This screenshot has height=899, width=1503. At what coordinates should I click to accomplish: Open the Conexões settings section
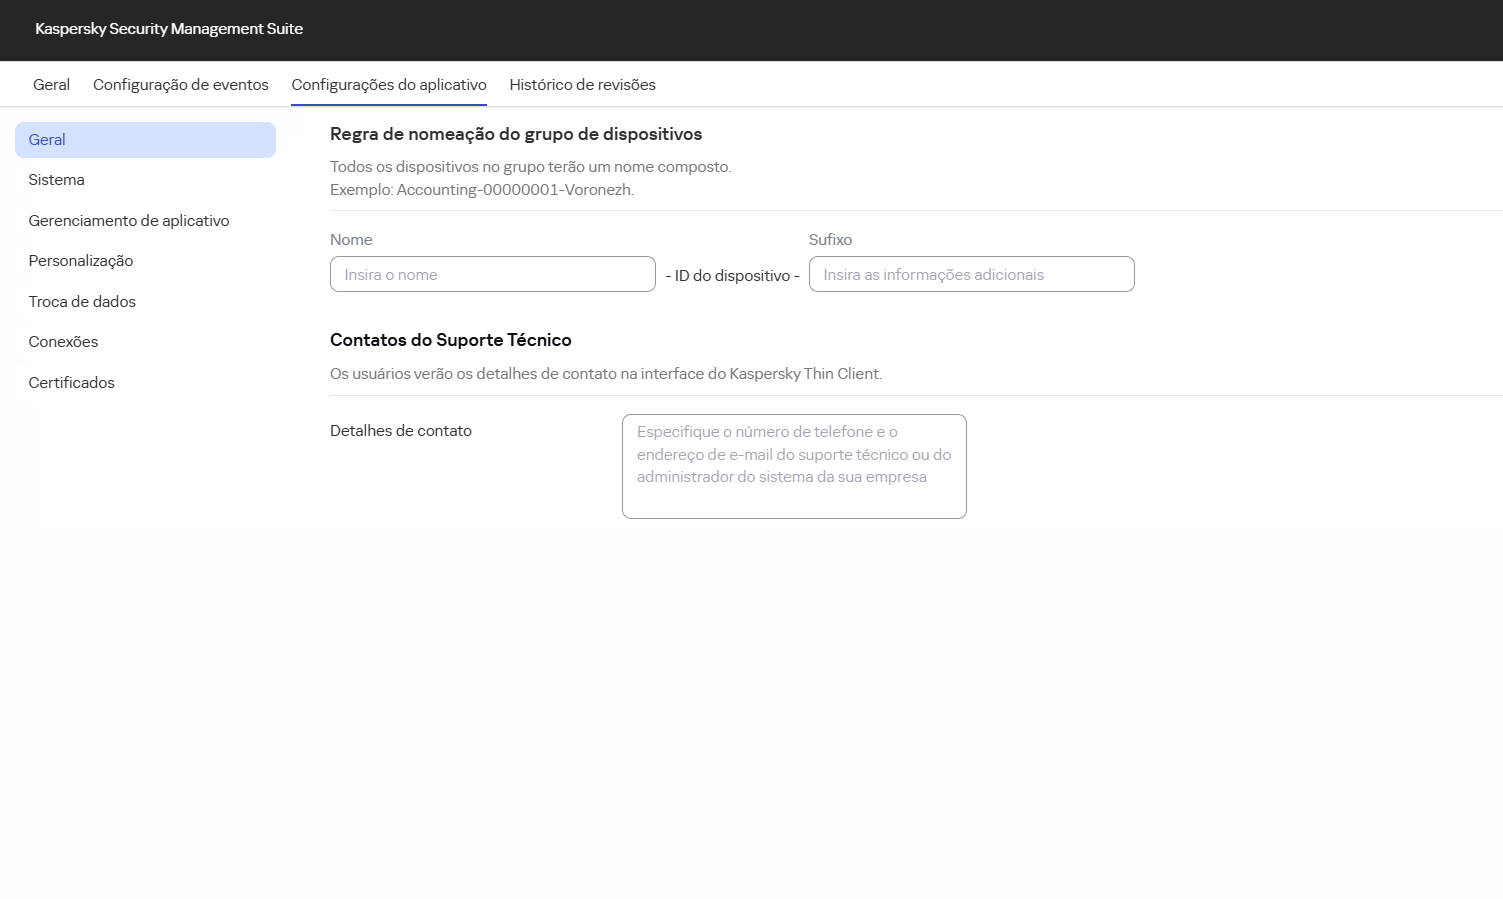click(63, 341)
